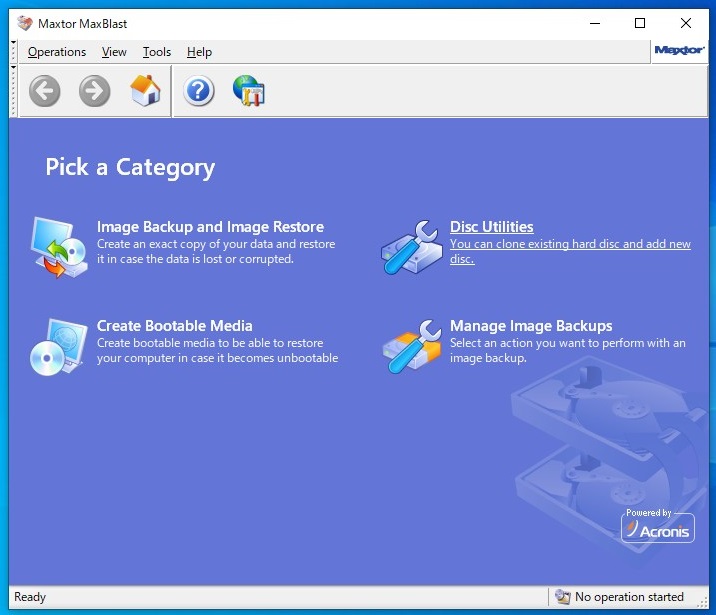Click the Manage Image Backups wrench icon
716x615 pixels.
(x=412, y=346)
